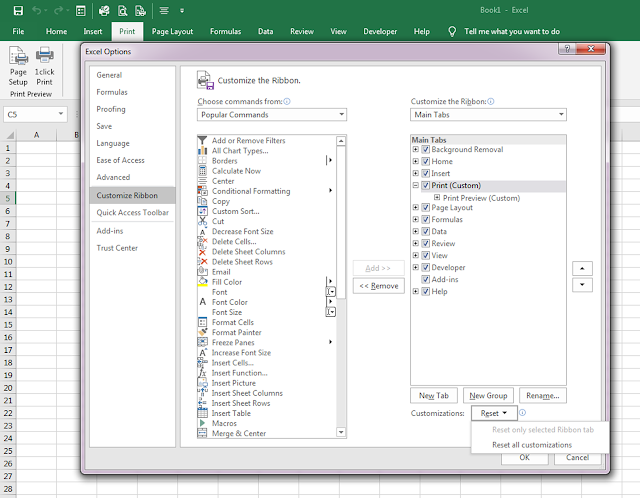Open the Customize the Ribbon Main Tabs dropdown

click(488, 115)
